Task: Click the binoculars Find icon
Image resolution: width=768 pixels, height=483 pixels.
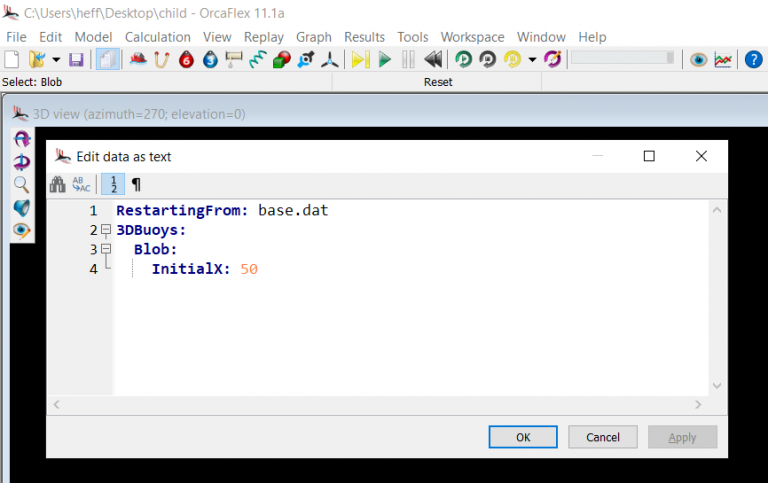Action: pos(58,185)
